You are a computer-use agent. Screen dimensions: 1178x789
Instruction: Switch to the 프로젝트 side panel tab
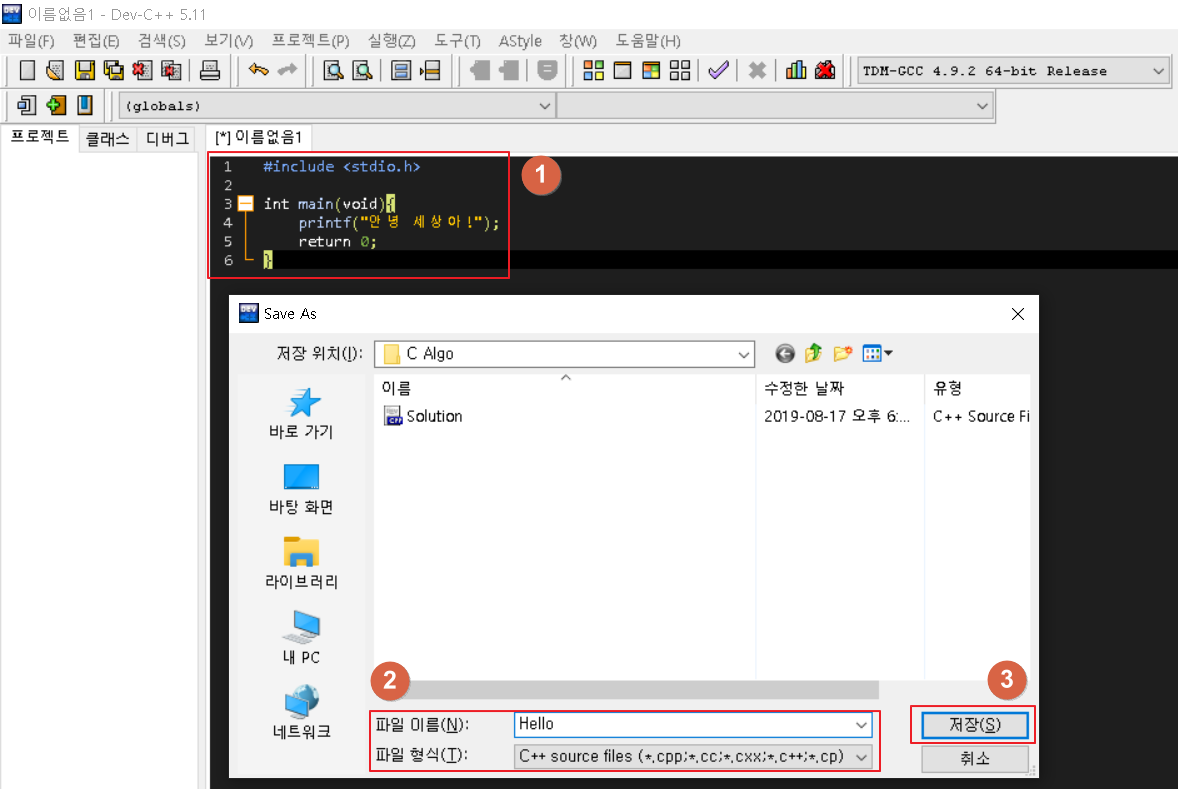40,137
